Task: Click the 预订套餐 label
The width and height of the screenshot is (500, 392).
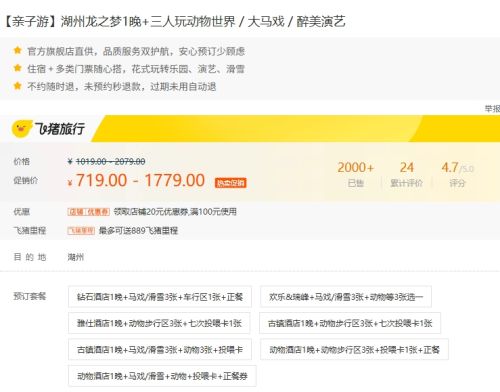Action: coord(30,296)
